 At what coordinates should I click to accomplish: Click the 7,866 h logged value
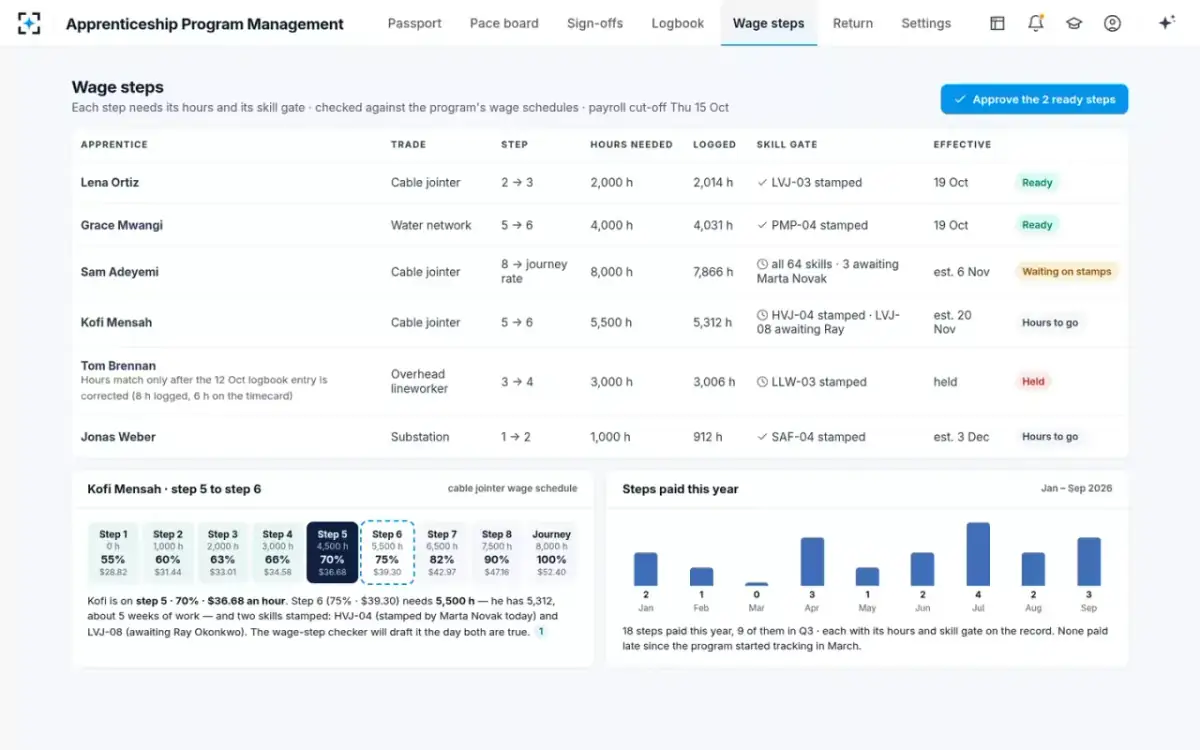714,272
